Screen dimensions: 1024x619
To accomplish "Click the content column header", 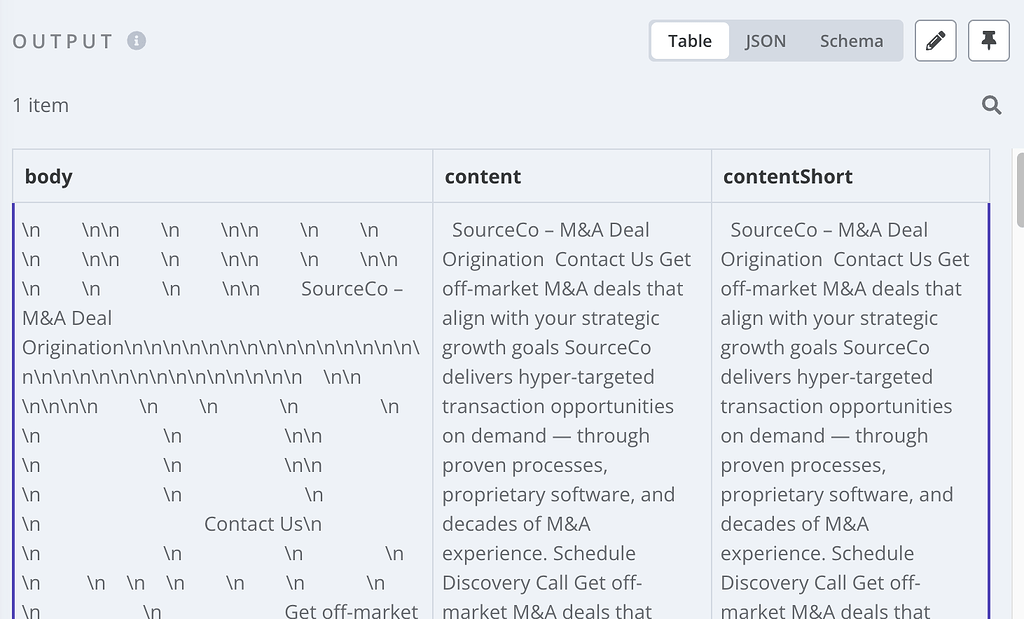I will [x=483, y=177].
